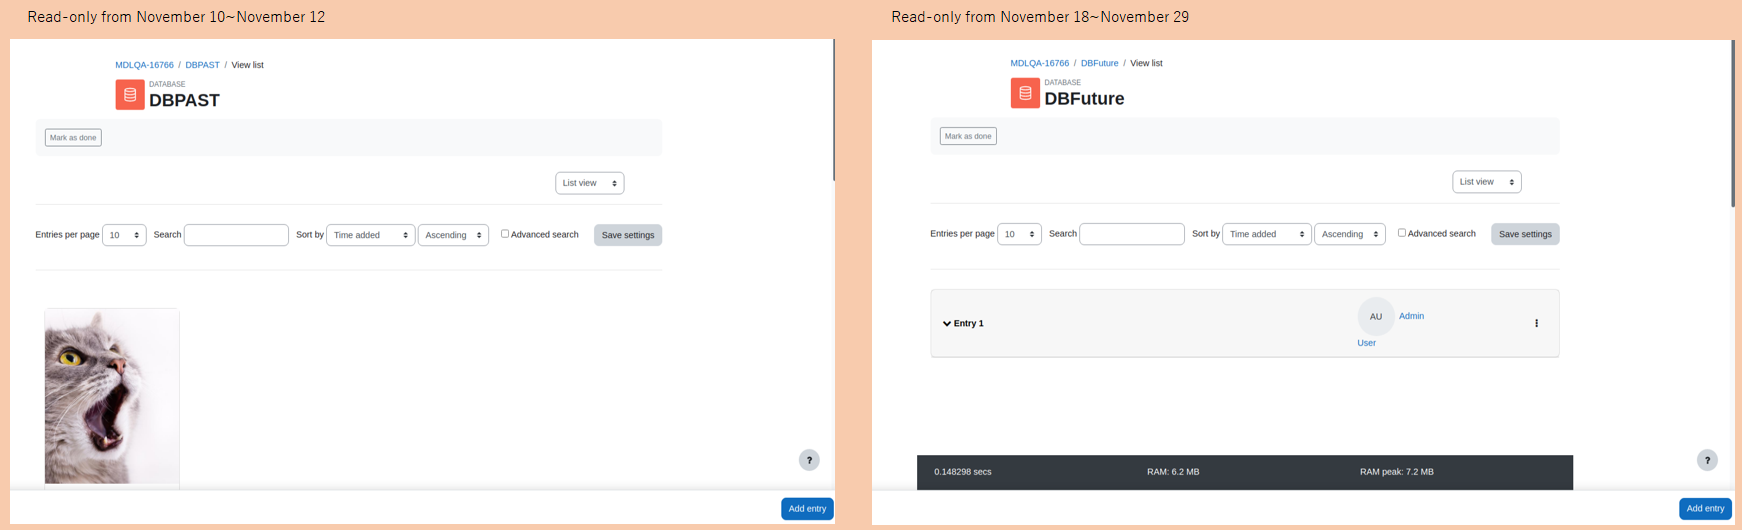1742x530 pixels.
Task: Click the View list breadcrumb in DBFuture
Action: (1146, 63)
